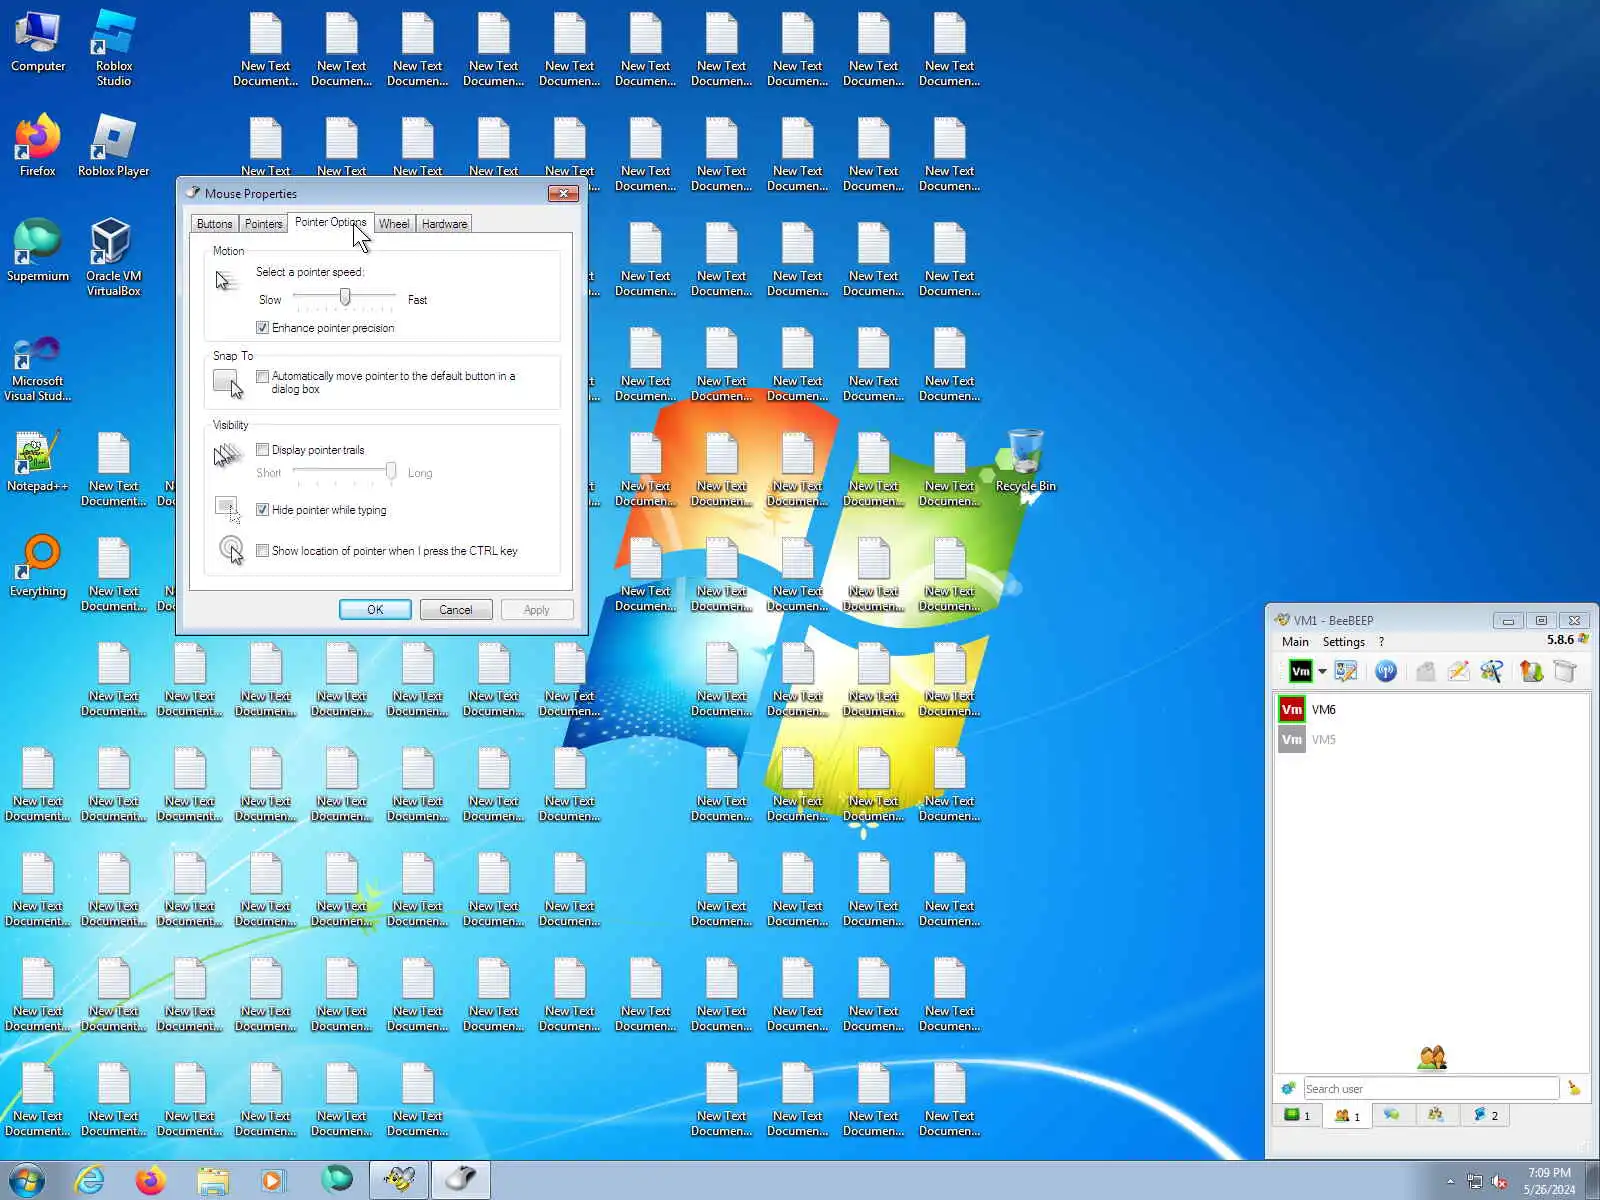Click the pointer trails length slider thumb
Screen dimensions: 1600x1200
point(391,472)
